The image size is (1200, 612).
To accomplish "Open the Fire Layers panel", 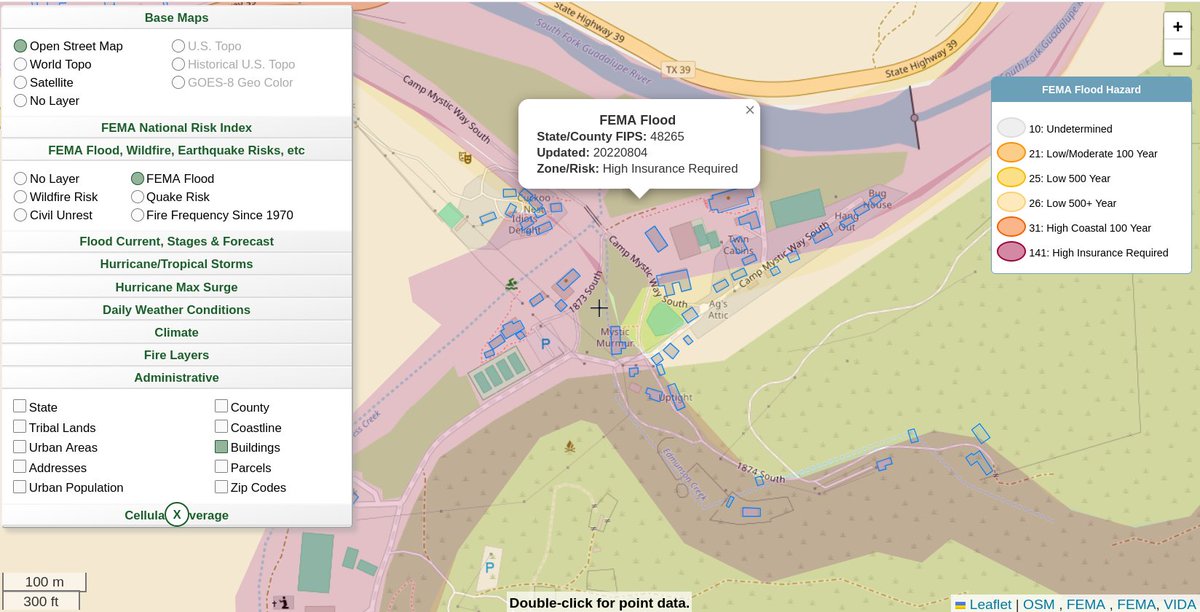I will pyautogui.click(x=176, y=354).
